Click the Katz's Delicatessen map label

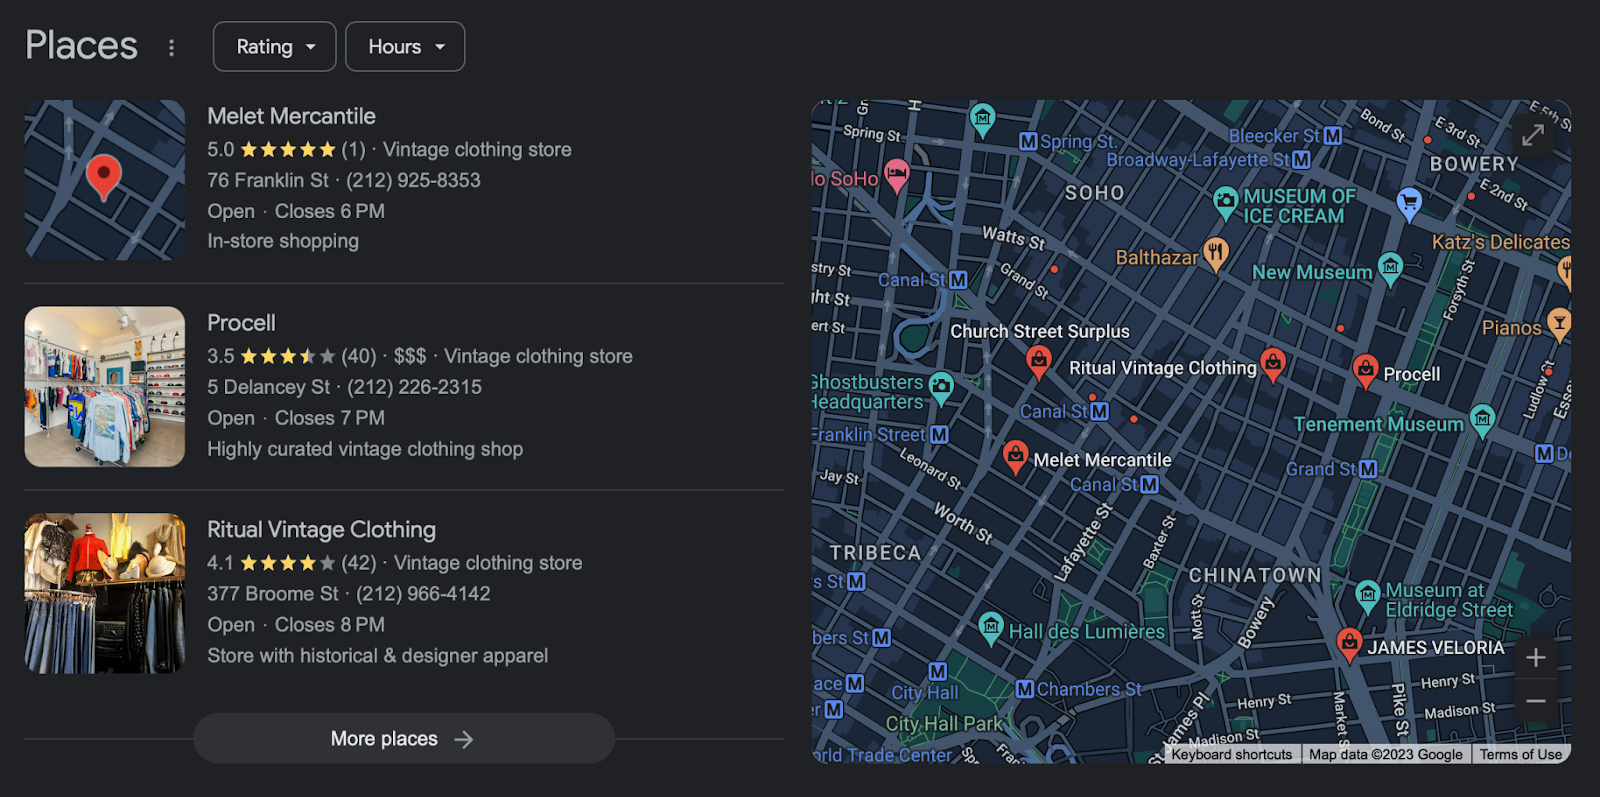point(1500,242)
